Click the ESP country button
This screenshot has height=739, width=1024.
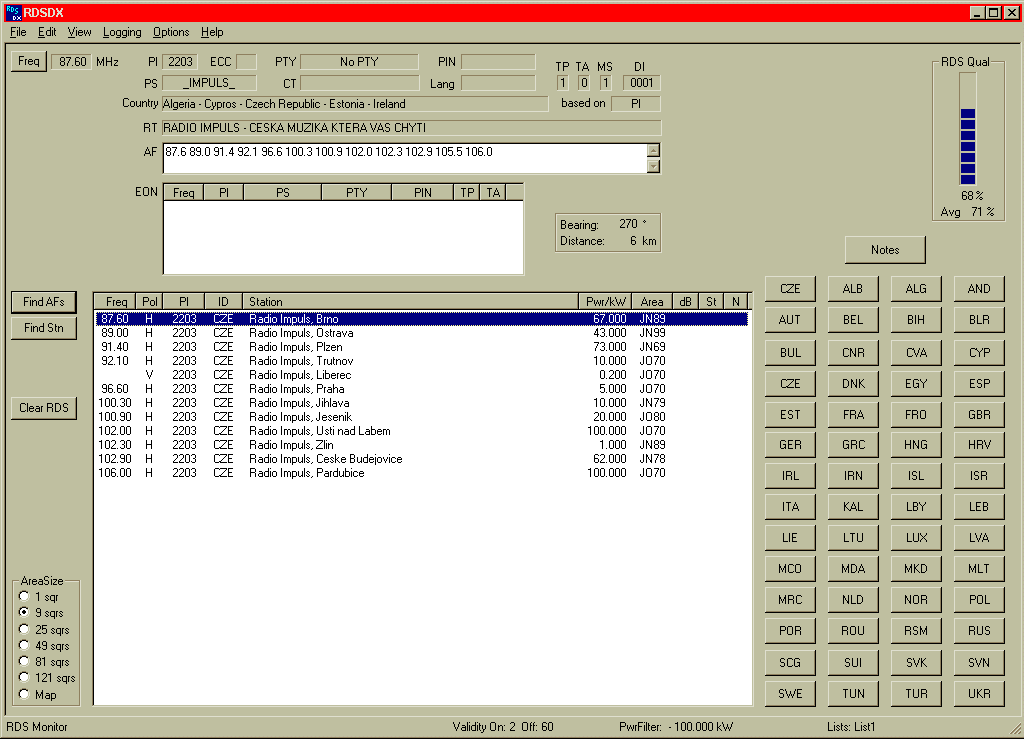(x=979, y=384)
